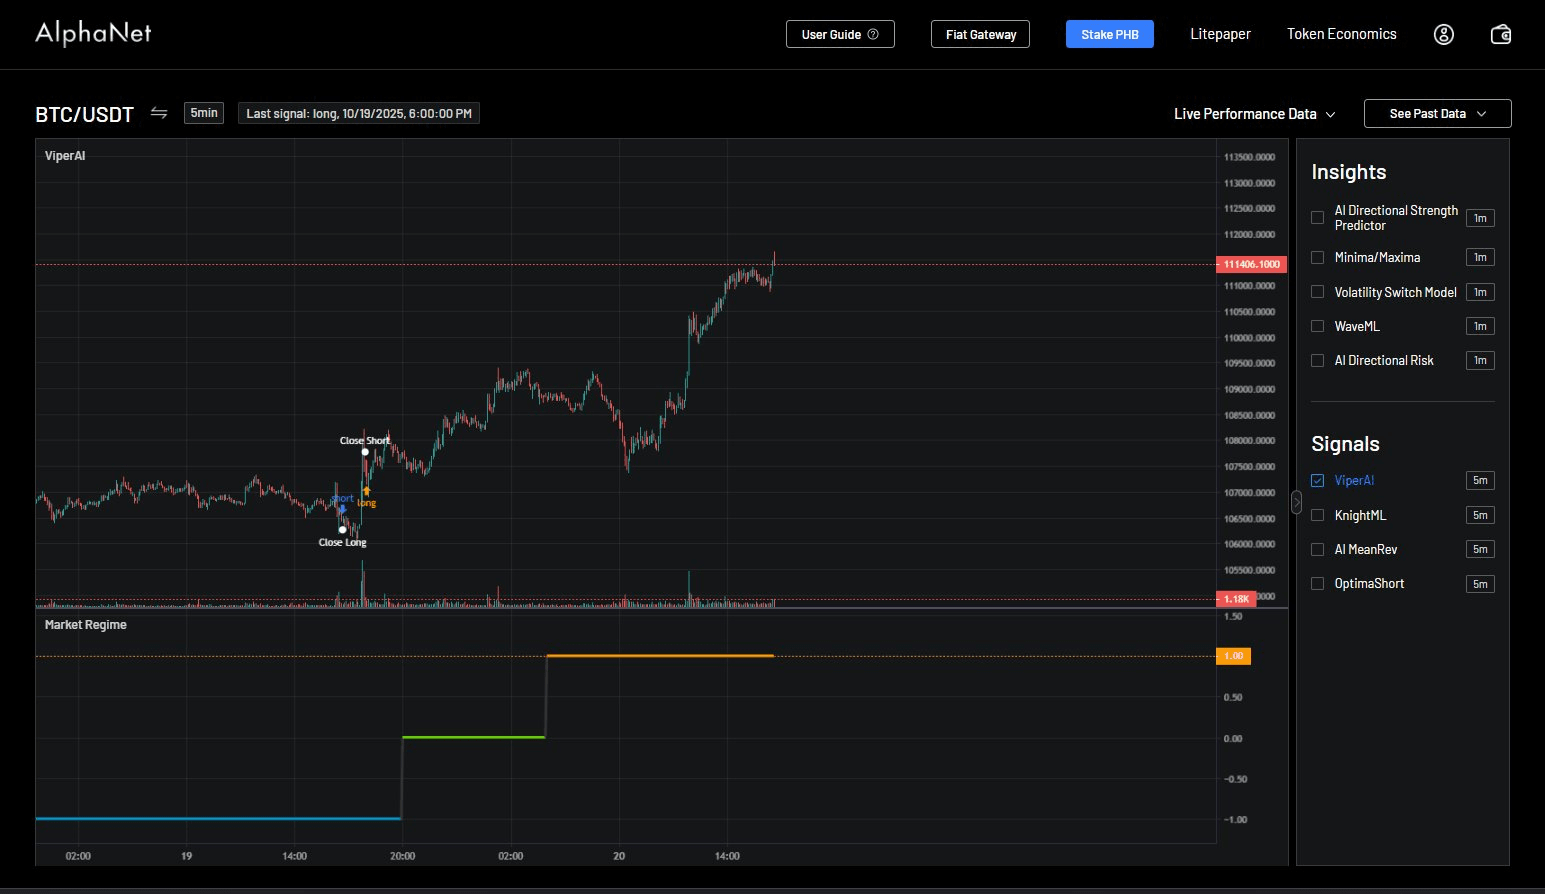Open 1m timeframe for Minima/Maxima
The image size is (1545, 894).
1480,257
